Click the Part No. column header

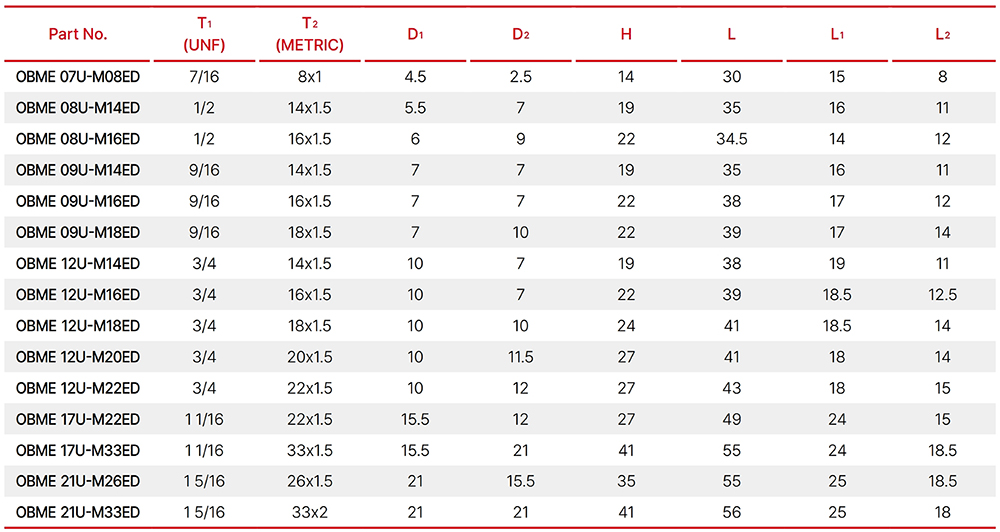click(x=78, y=34)
